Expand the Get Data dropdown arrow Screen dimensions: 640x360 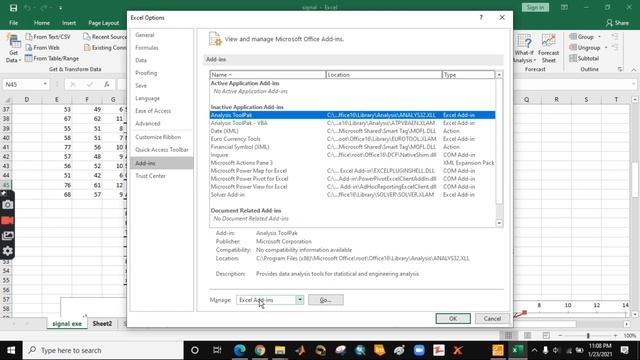20,60
